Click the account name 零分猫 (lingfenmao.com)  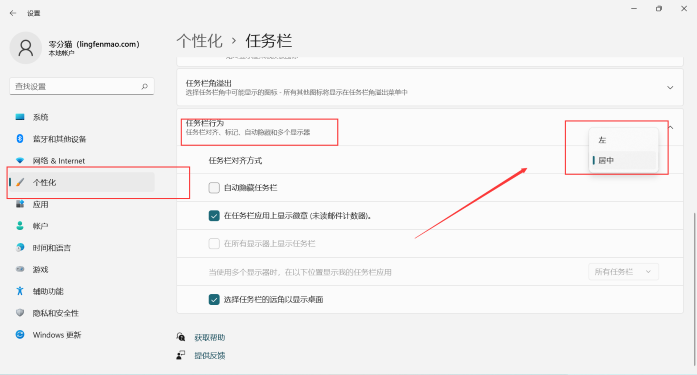click(x=94, y=44)
